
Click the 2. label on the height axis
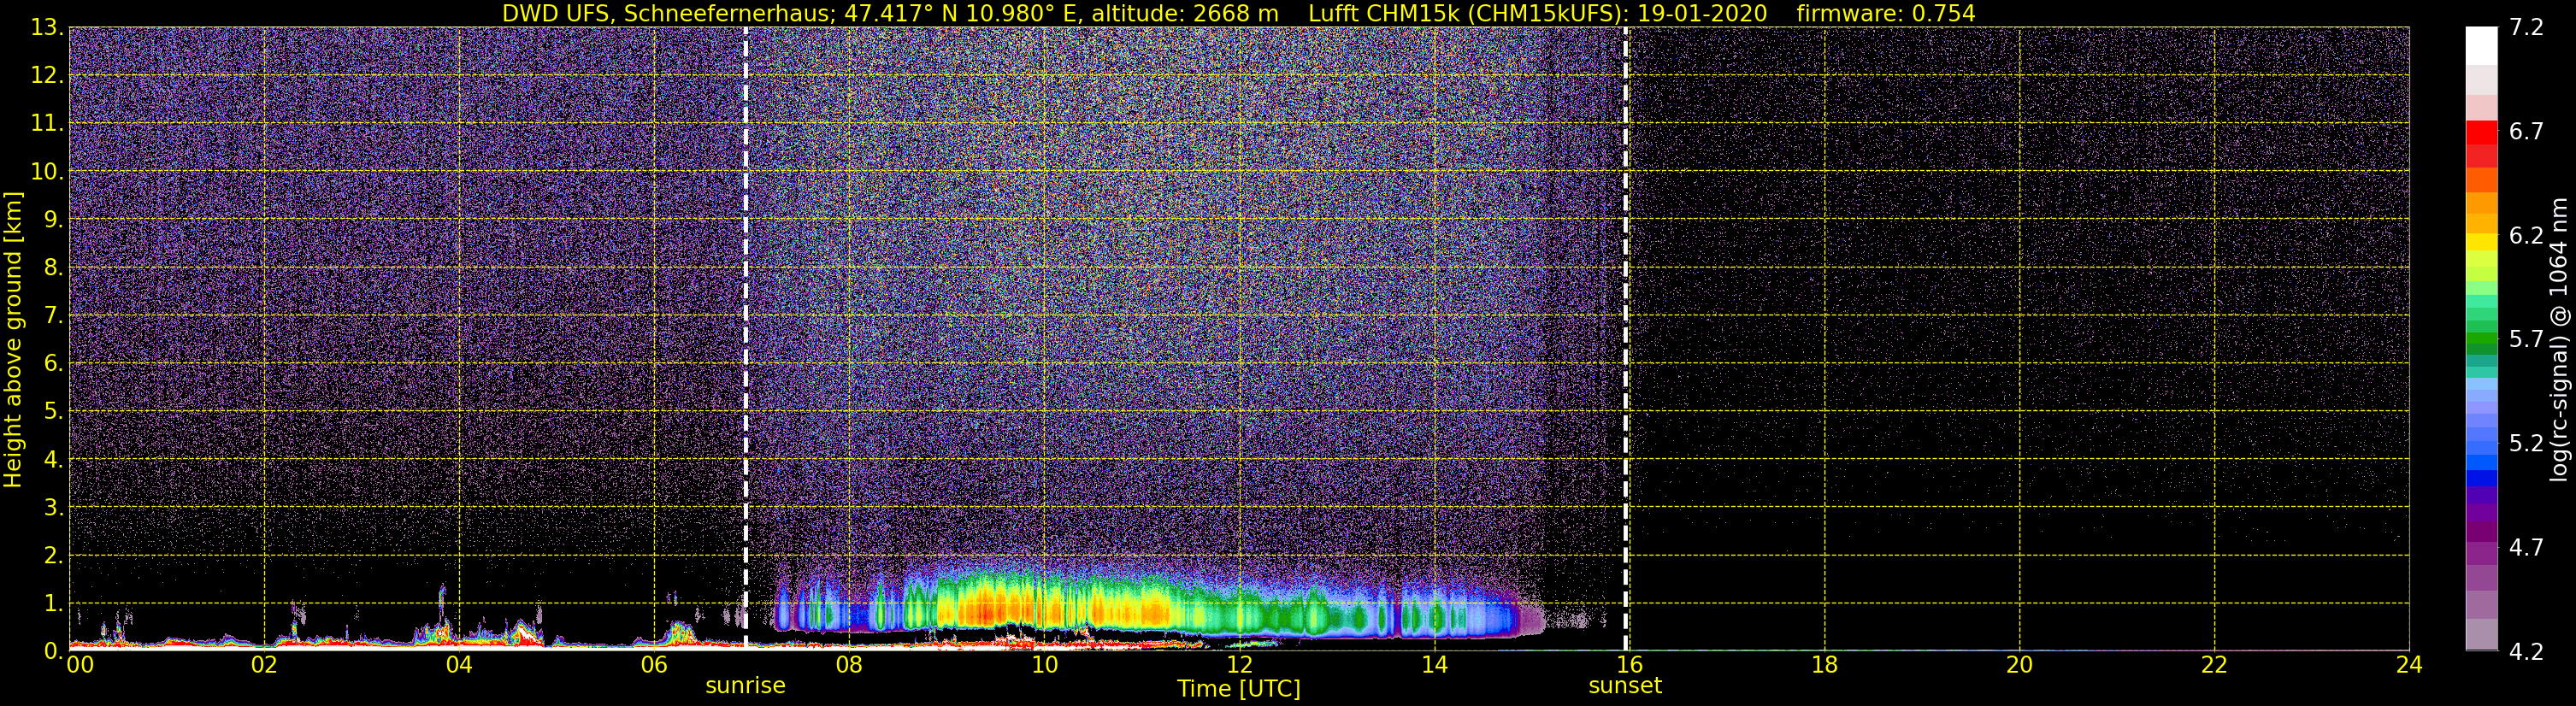[x=53, y=555]
